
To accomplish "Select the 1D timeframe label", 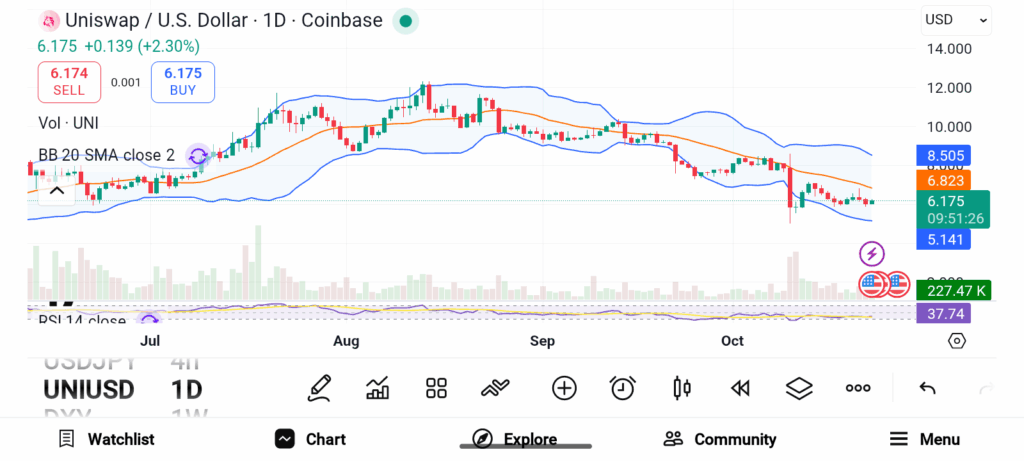I will (x=187, y=389).
